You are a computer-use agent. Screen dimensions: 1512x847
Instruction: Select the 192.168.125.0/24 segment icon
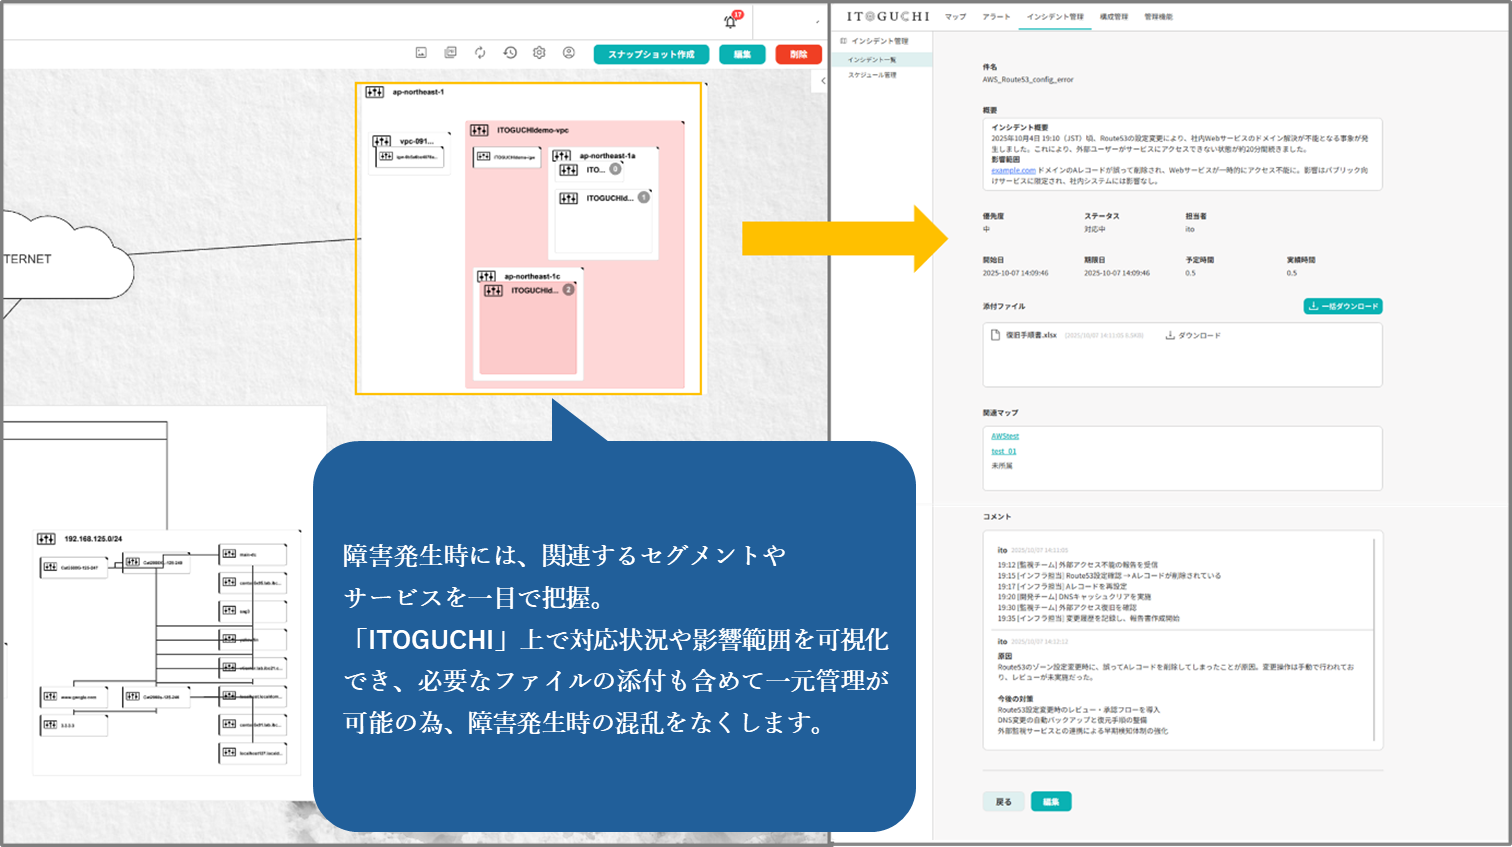46,539
